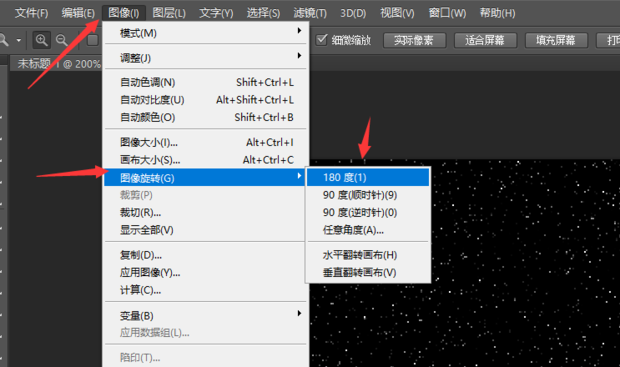This screenshot has height=367, width=620.
Task: Choose 计算(C)... menu entry
Action: coord(205,290)
